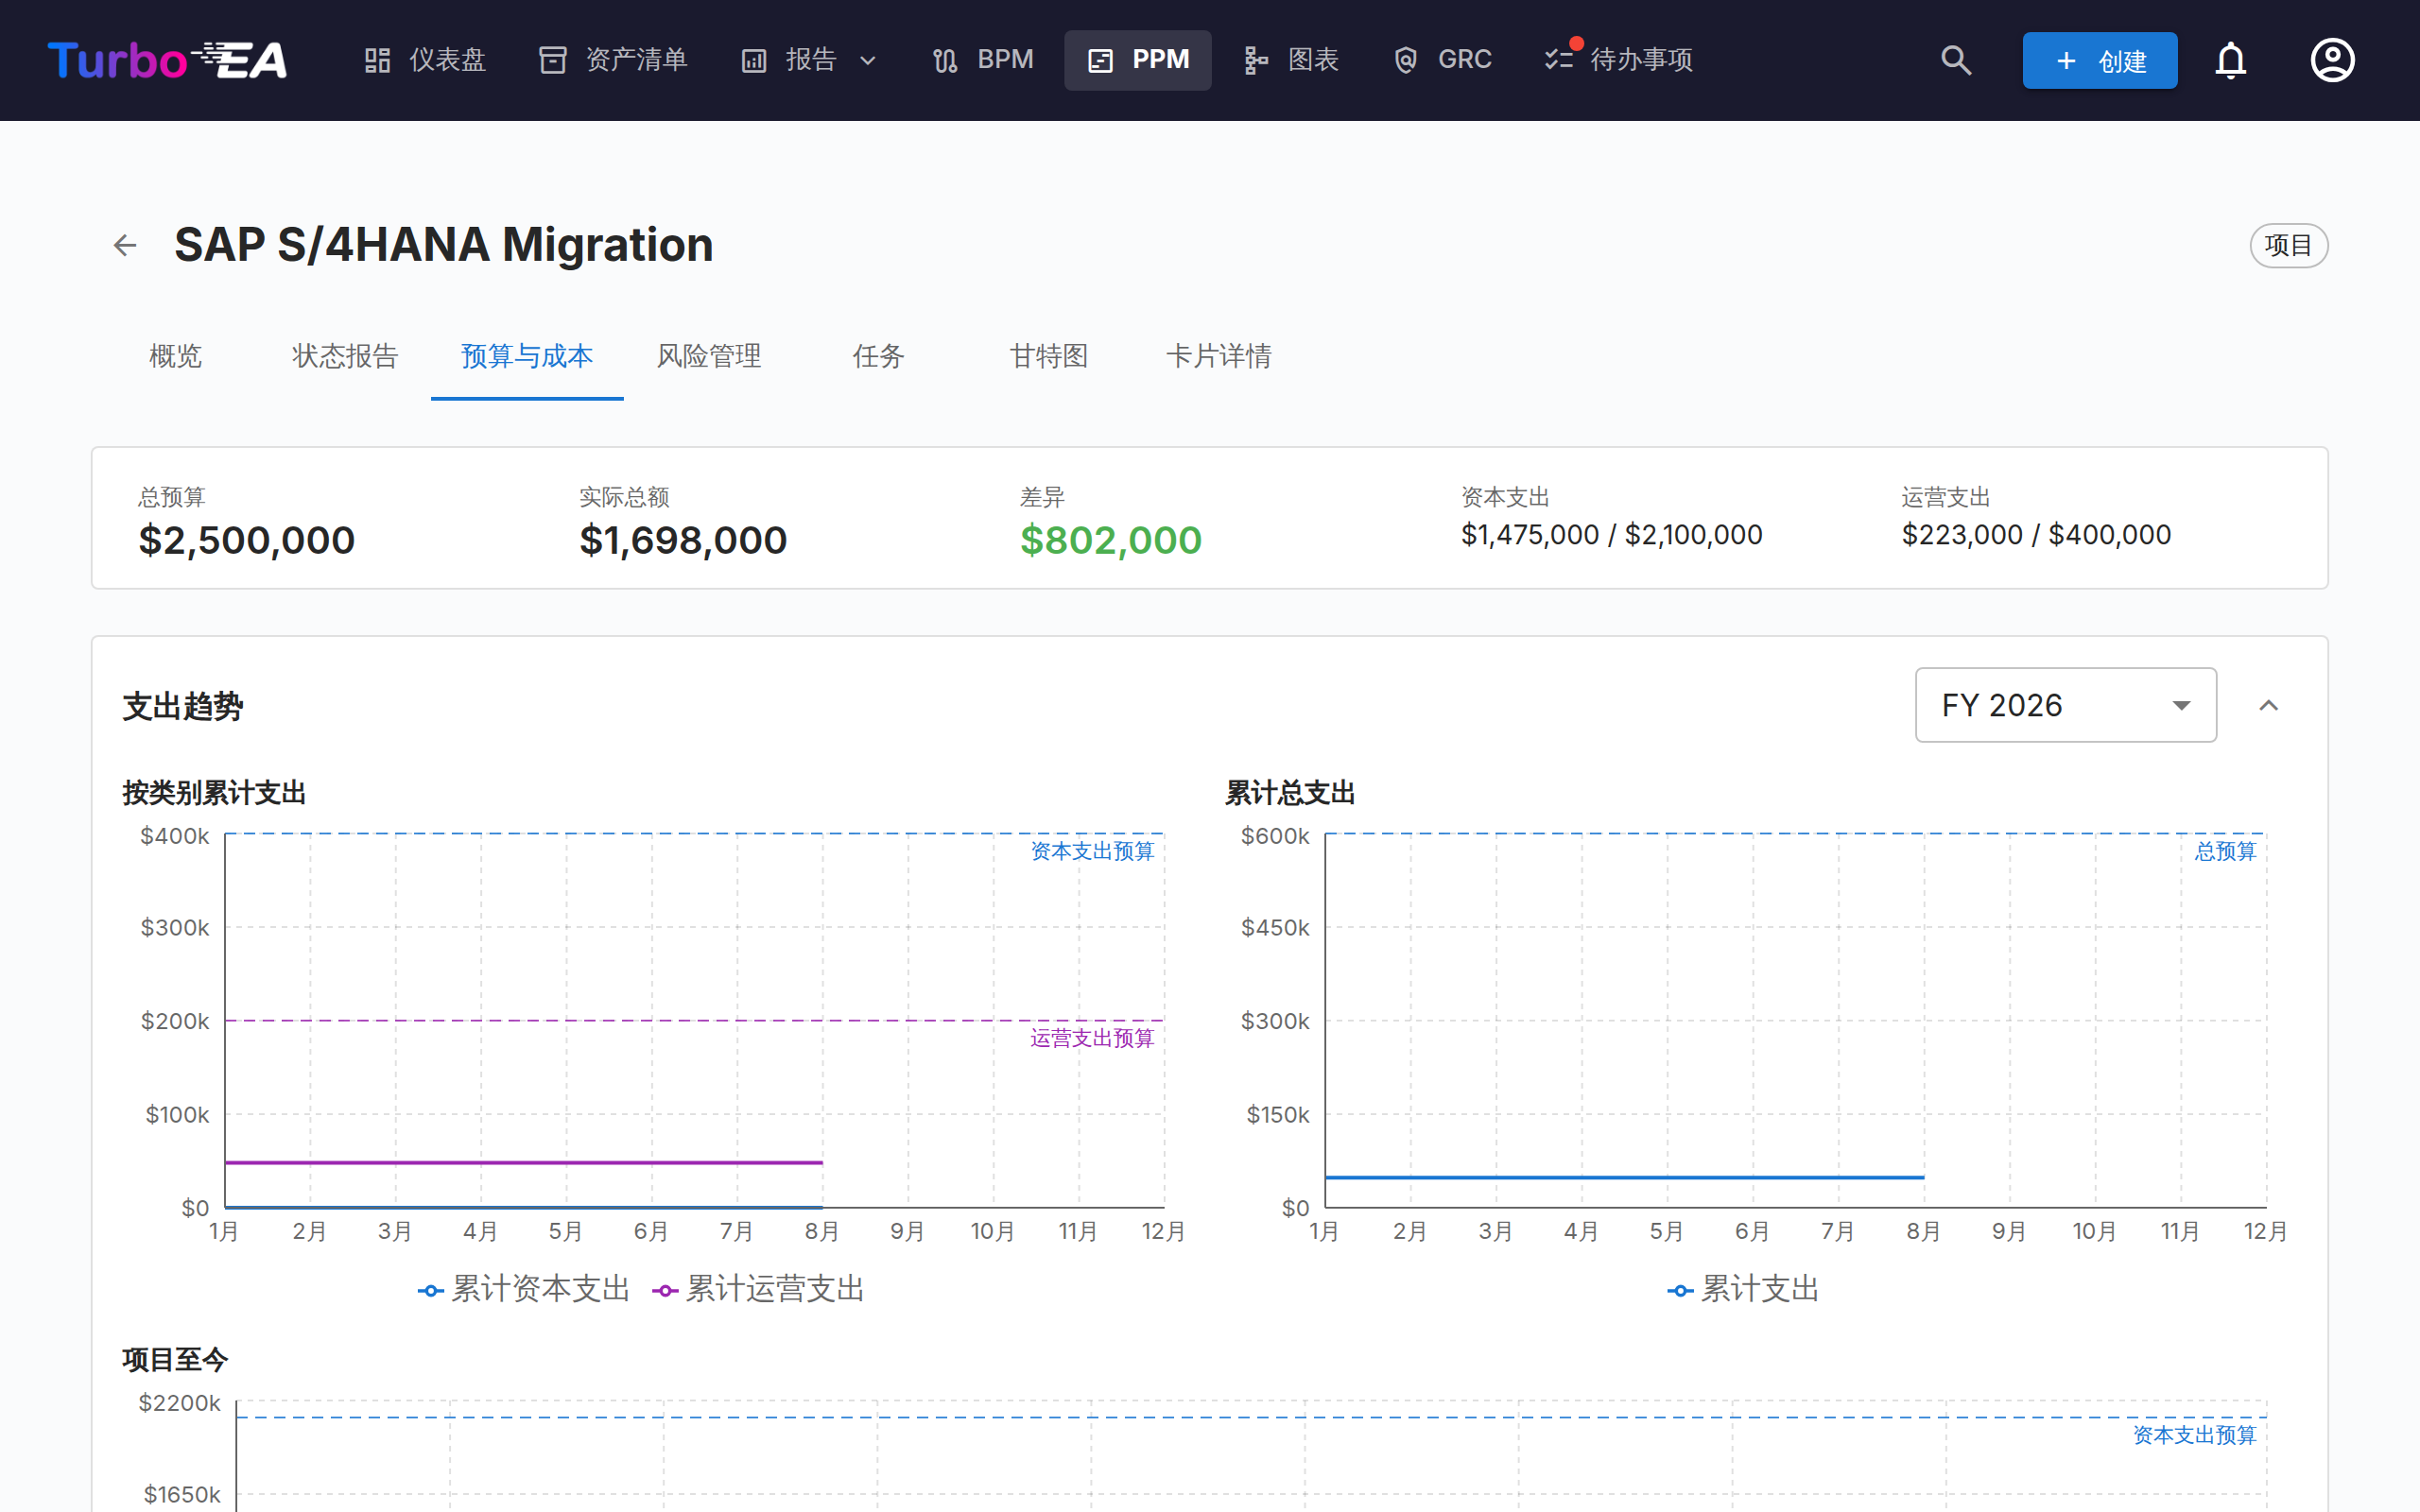
Task: Click the 运营支出预算 line label
Action: coord(1093,1038)
